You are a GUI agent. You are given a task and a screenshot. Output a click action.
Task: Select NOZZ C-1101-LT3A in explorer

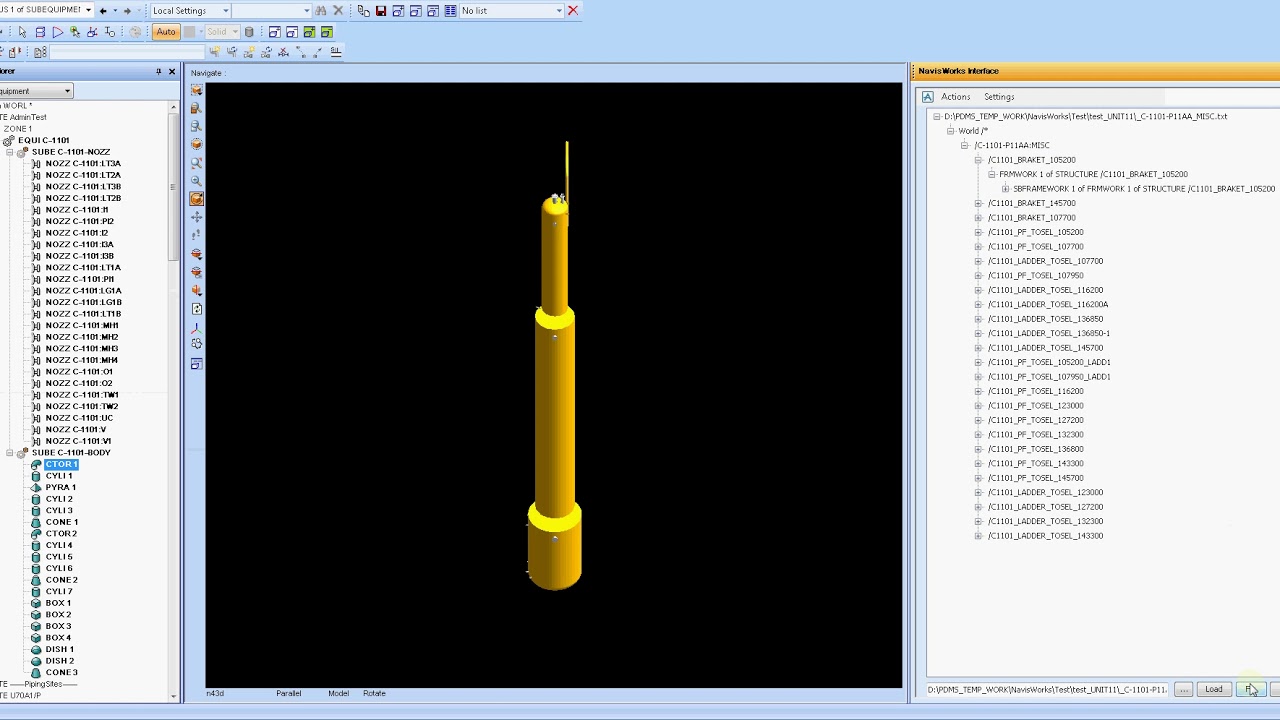tap(83, 163)
